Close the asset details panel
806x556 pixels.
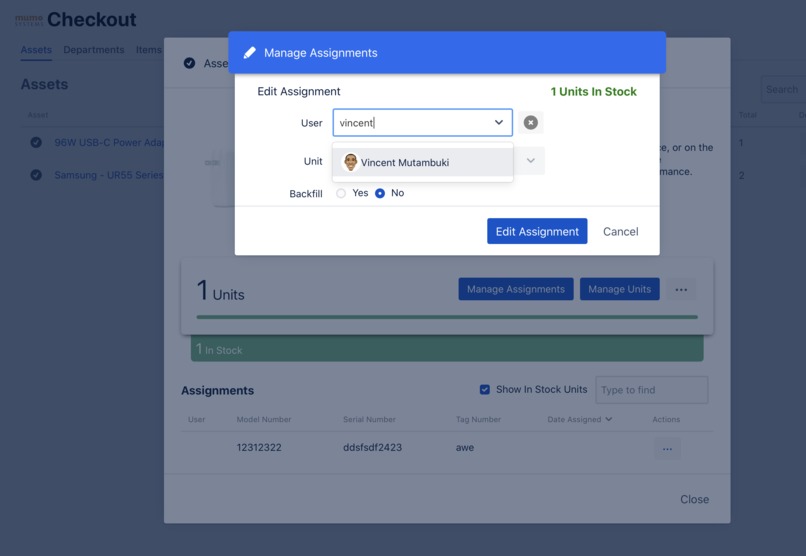point(694,499)
